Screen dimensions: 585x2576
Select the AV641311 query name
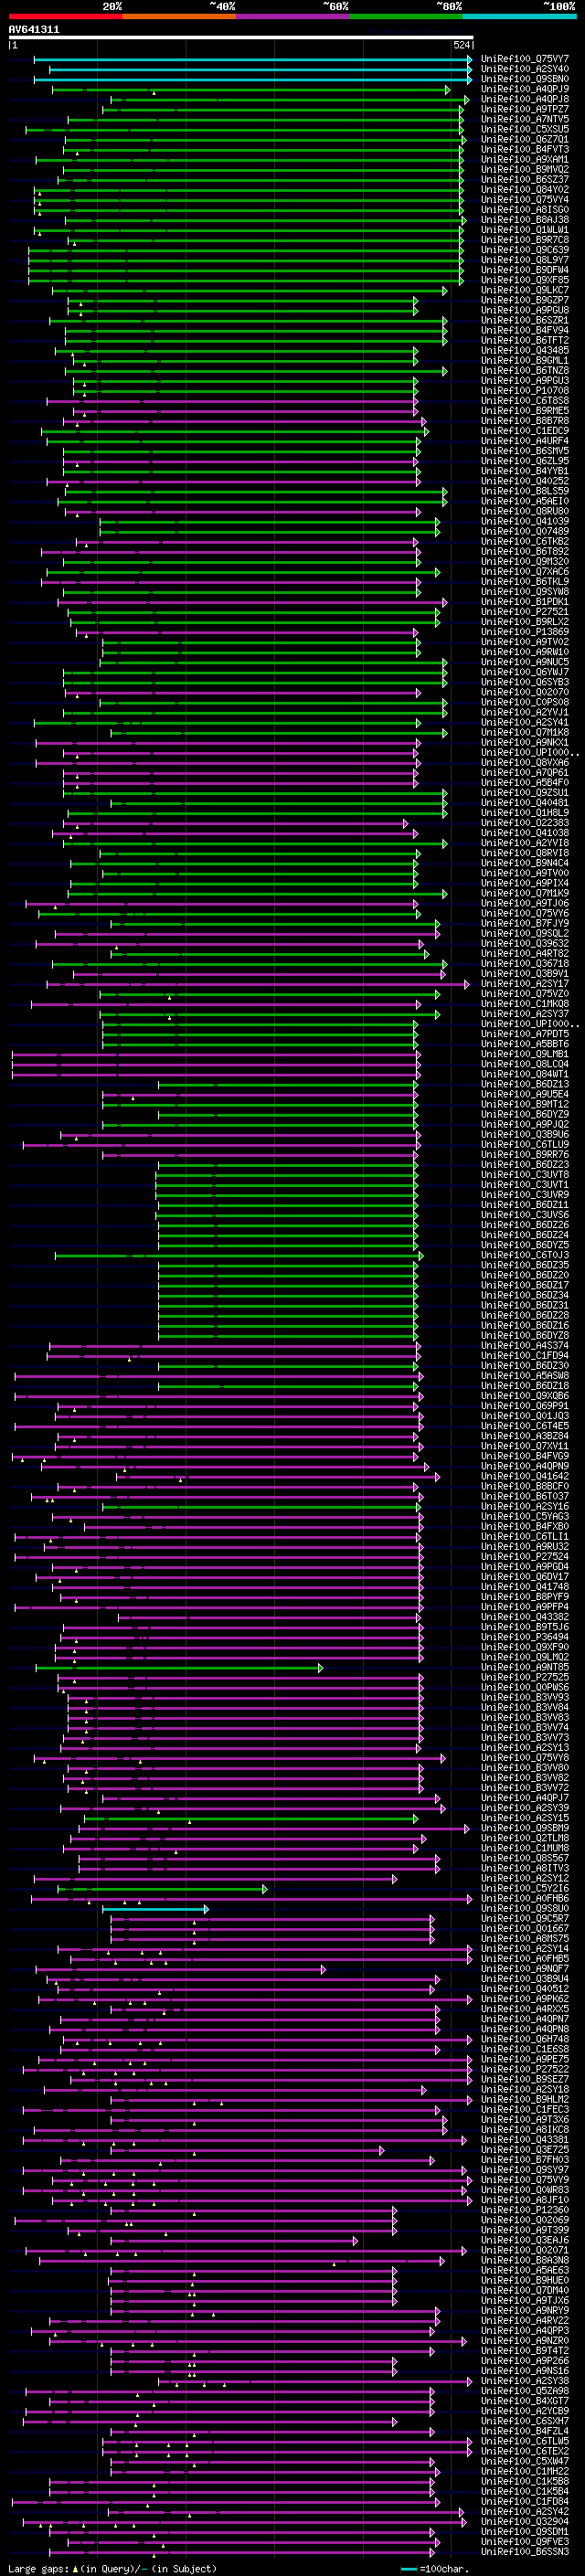(x=34, y=30)
